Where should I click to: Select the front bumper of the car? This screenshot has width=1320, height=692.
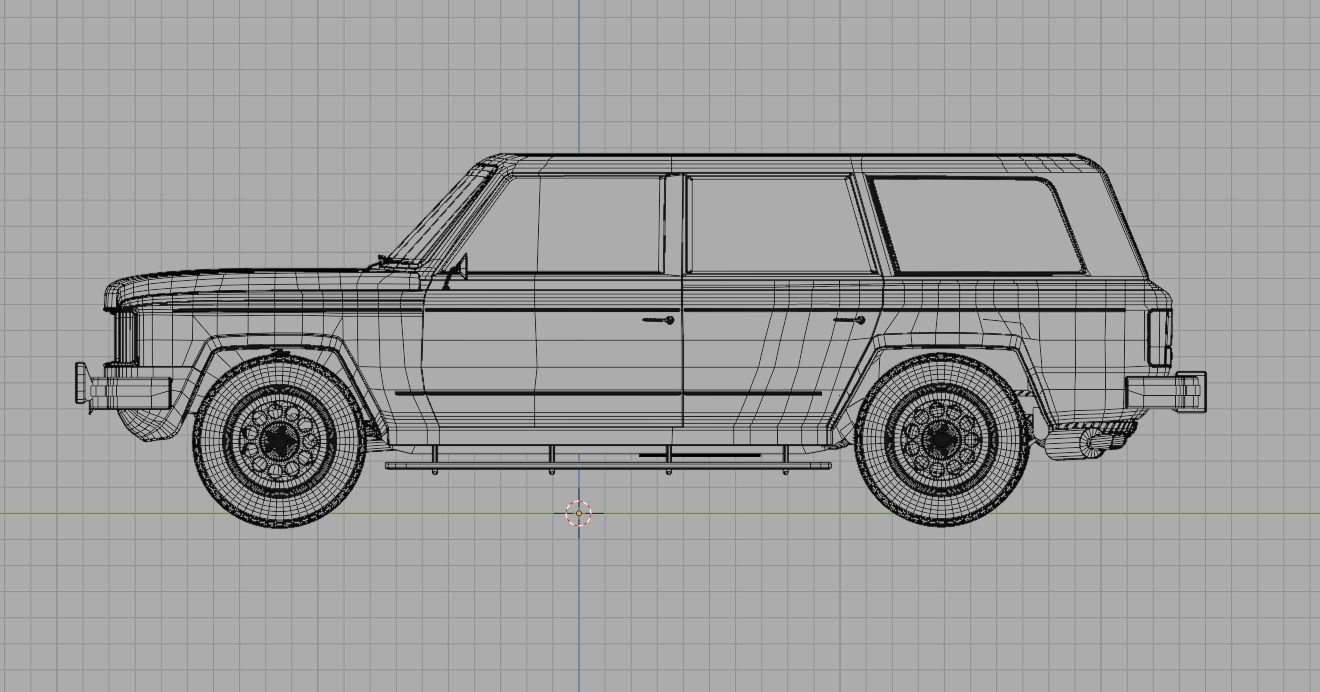coord(122,388)
